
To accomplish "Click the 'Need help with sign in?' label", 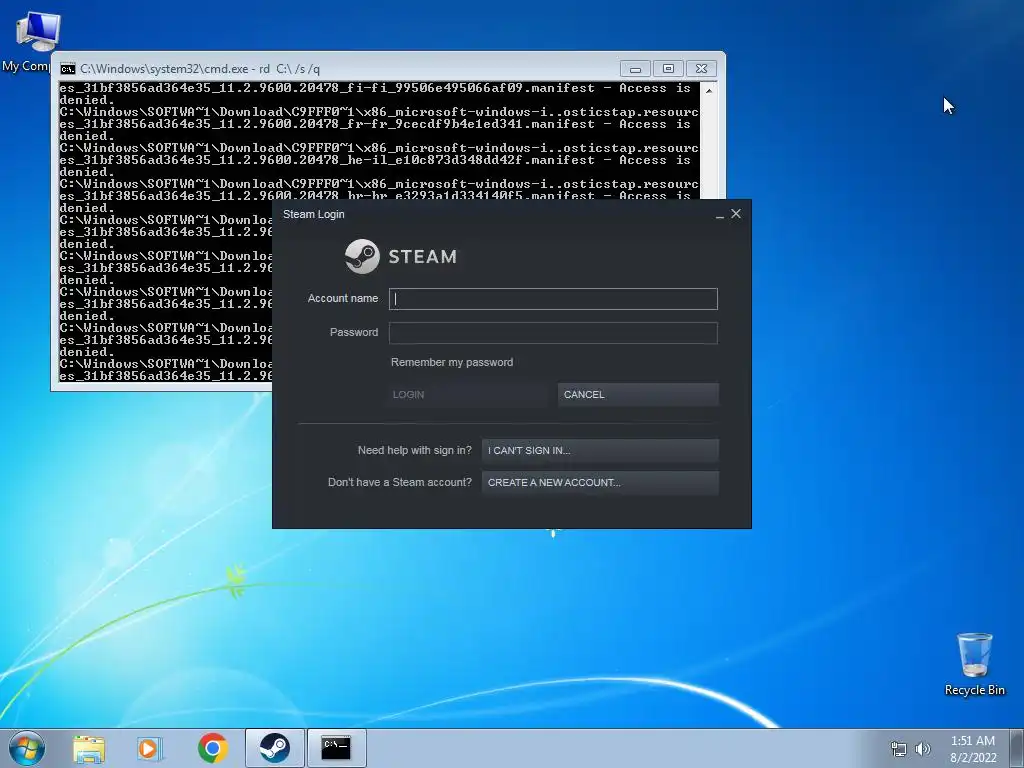I will [x=415, y=450].
